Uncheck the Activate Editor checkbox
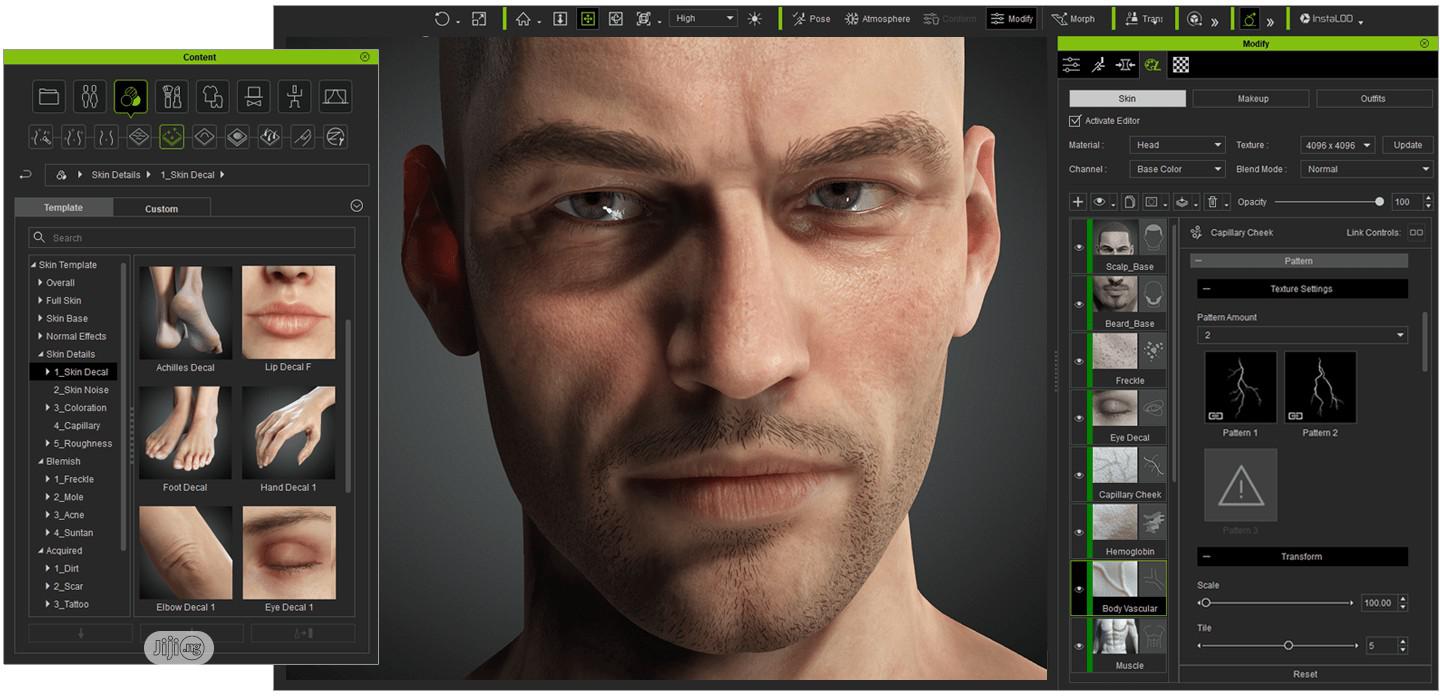The image size is (1440, 699). tap(1075, 121)
